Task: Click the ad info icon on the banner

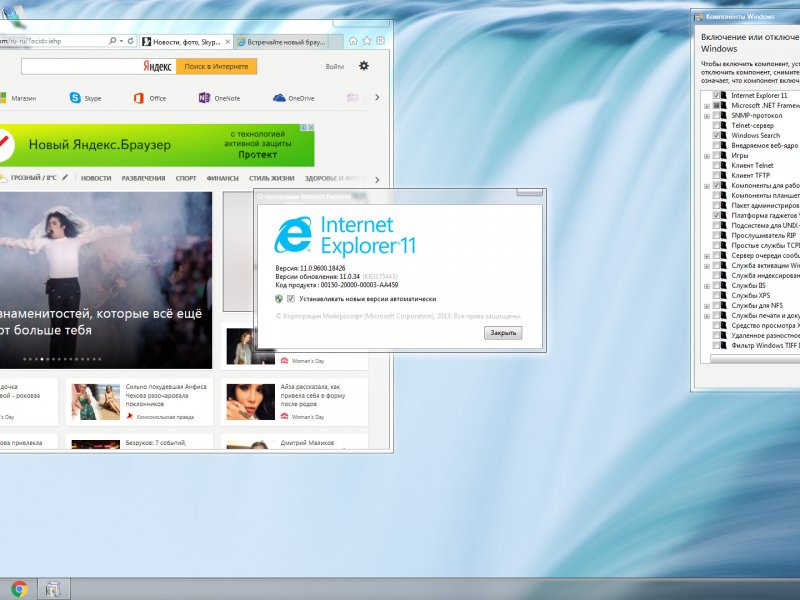Action: pos(304,127)
